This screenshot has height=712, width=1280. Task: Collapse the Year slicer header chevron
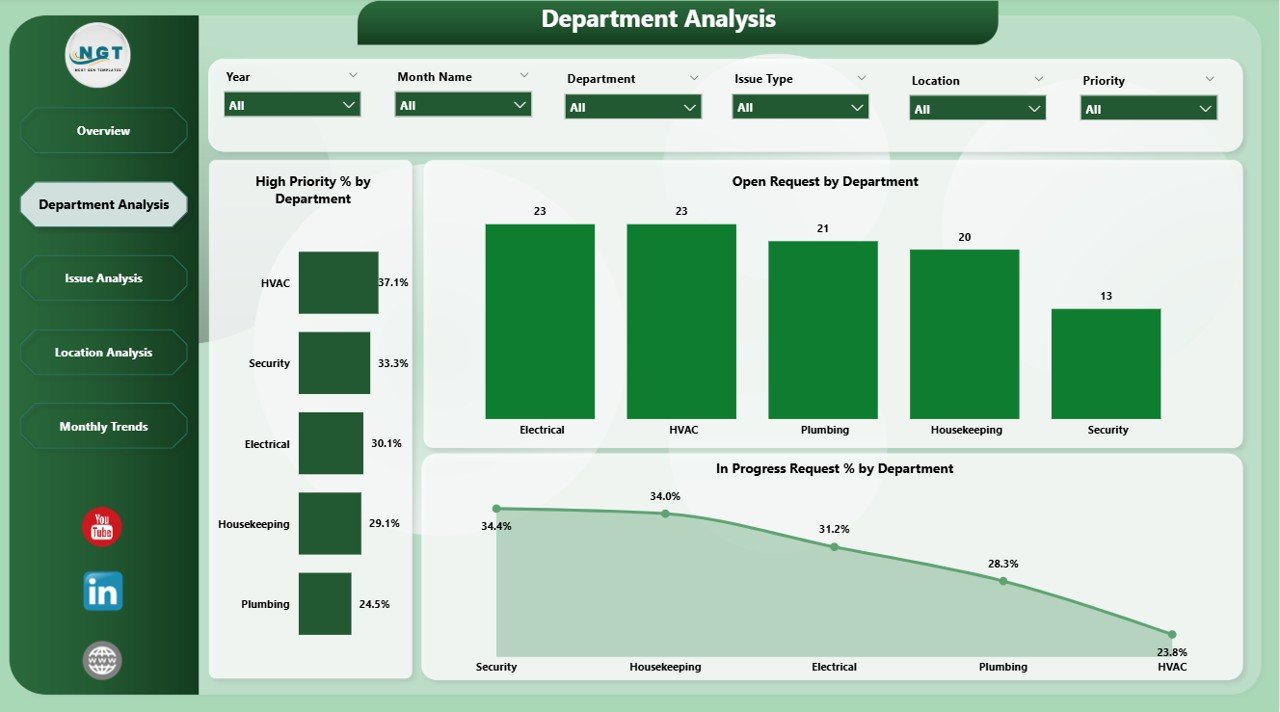(x=354, y=75)
